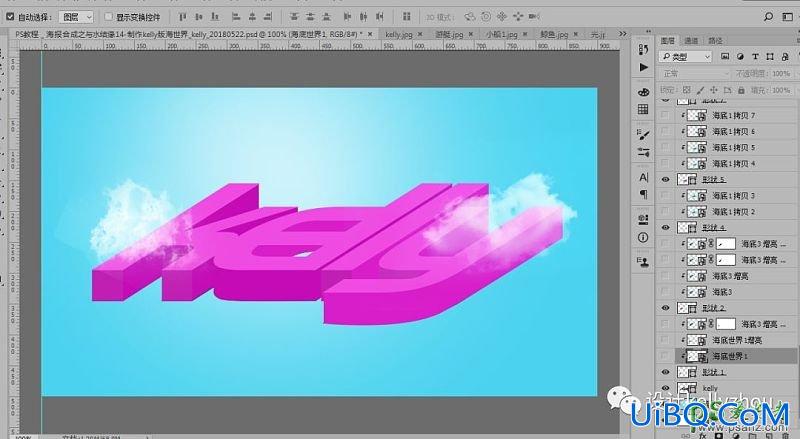Click lock position move icon
800x439 pixels.
tap(714, 90)
